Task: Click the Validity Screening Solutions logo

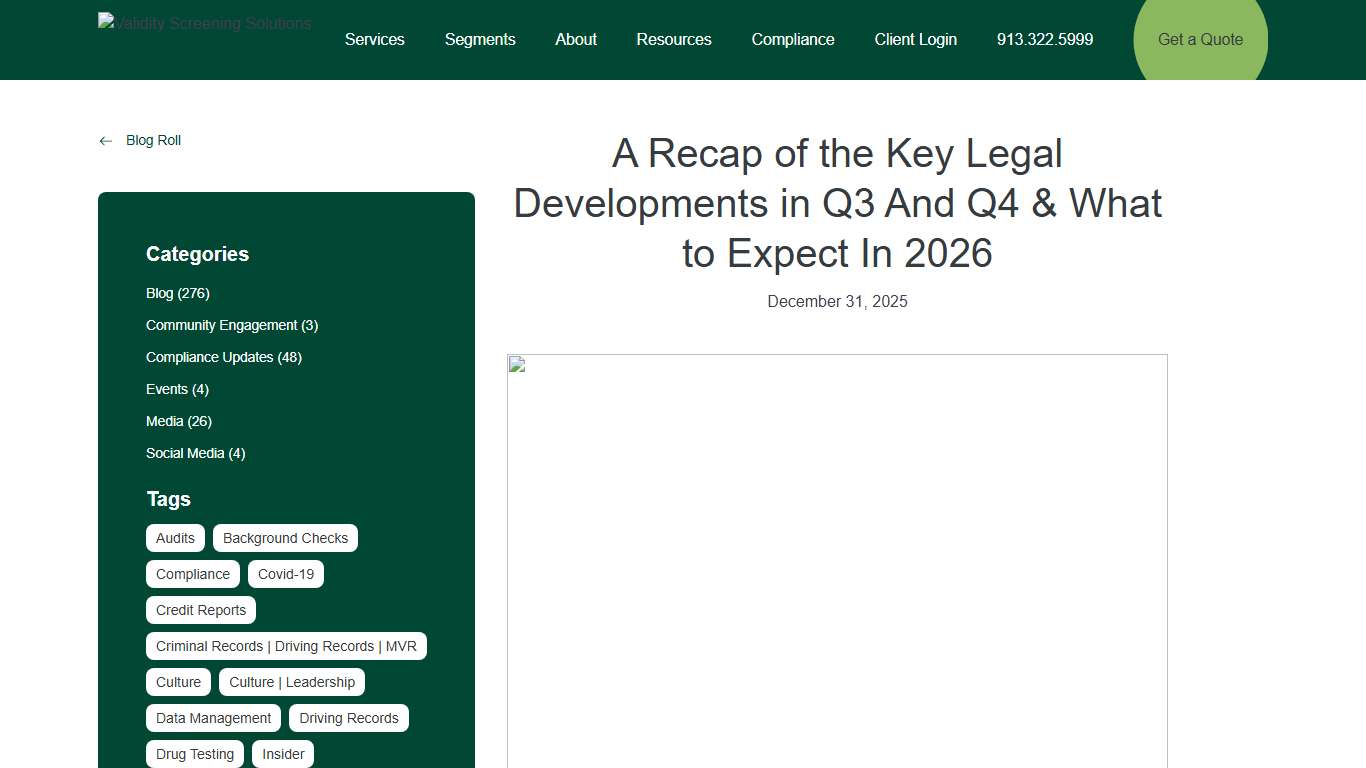Action: [x=204, y=23]
